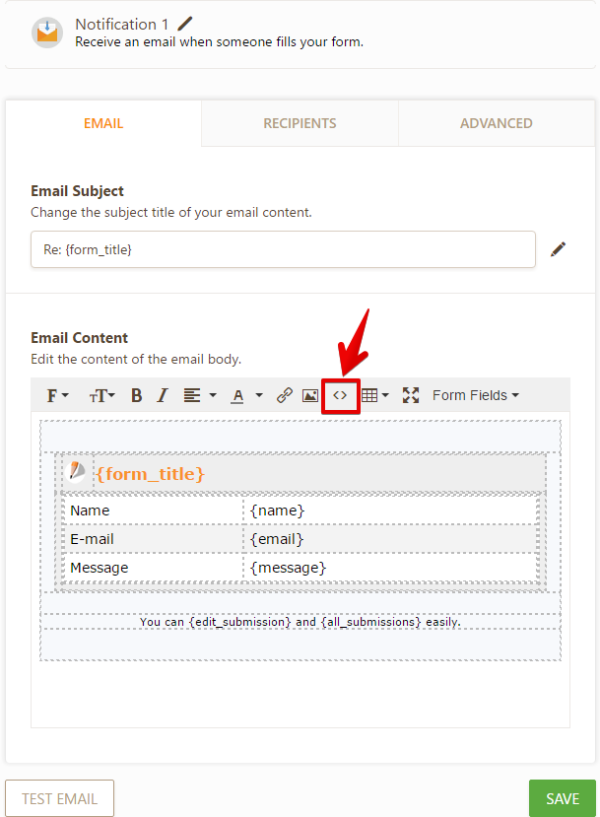Image resolution: width=600 pixels, height=817 pixels.
Task: Click the Email Subject input field
Action: point(283,250)
